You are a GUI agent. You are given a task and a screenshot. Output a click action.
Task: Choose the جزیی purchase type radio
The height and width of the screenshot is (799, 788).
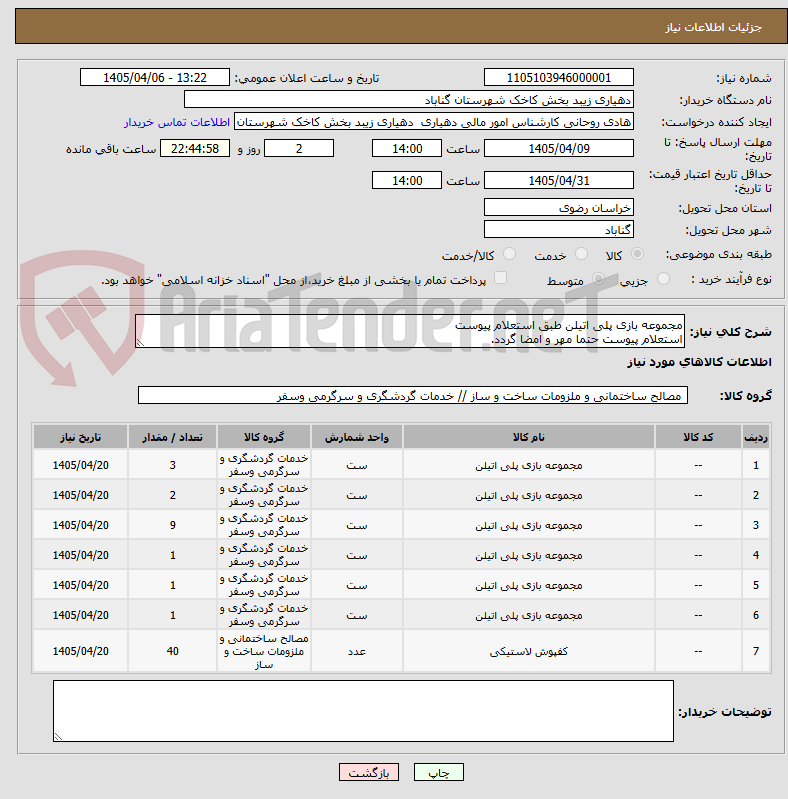[x=663, y=279]
